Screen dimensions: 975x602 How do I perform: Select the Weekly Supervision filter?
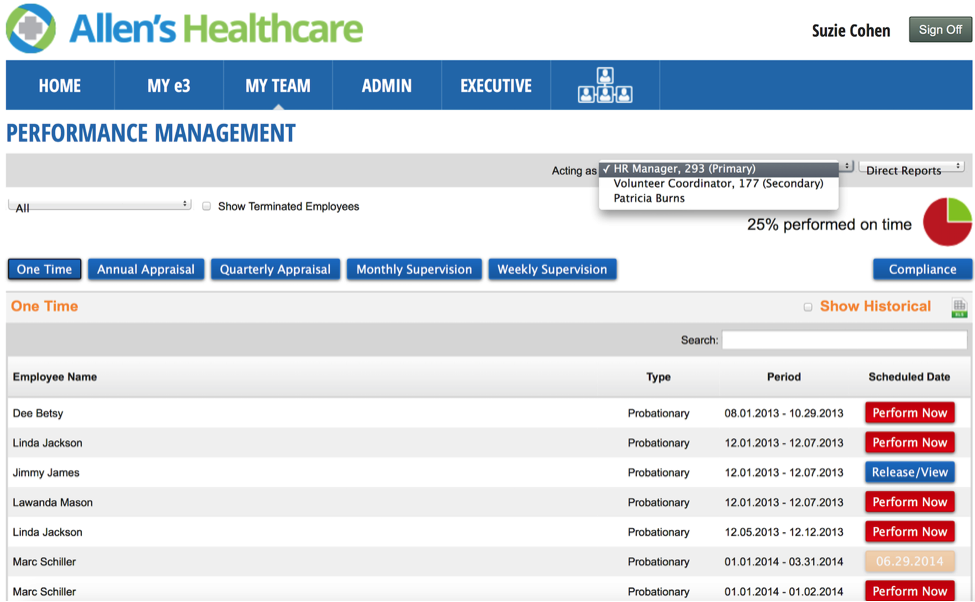(x=552, y=269)
